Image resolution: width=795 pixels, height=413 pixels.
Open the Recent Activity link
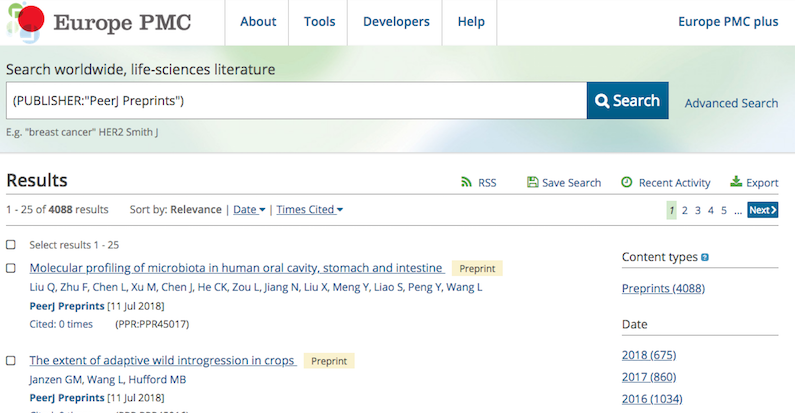coord(674,183)
